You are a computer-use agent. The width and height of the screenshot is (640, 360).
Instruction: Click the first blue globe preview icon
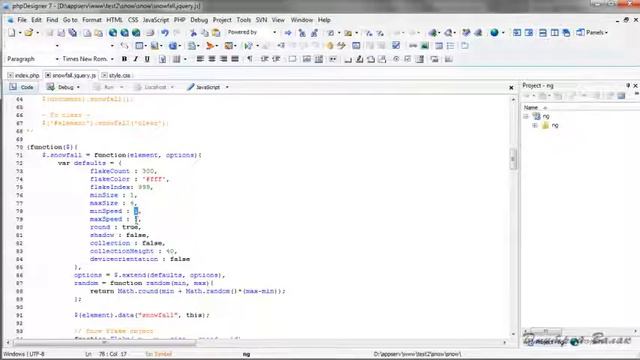(x=113, y=33)
